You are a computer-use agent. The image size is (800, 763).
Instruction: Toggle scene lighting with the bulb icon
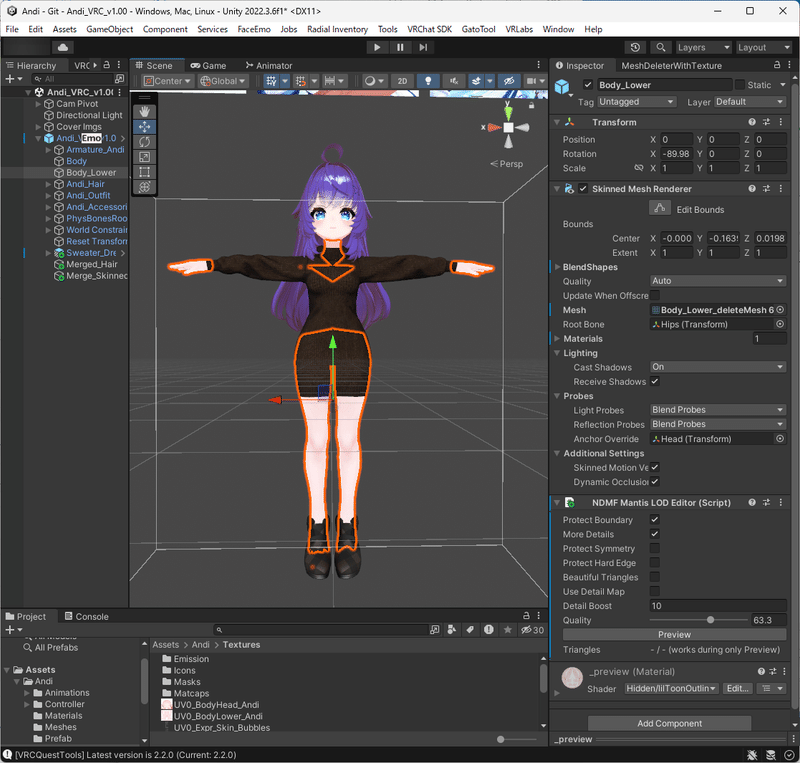pyautogui.click(x=428, y=80)
